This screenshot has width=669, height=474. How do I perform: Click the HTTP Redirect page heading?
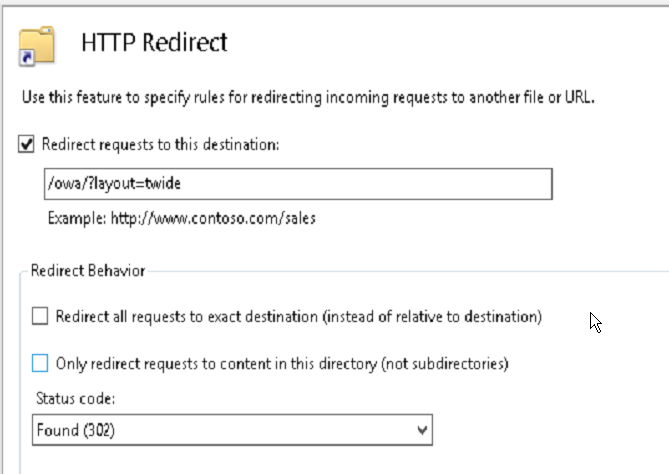click(x=154, y=43)
